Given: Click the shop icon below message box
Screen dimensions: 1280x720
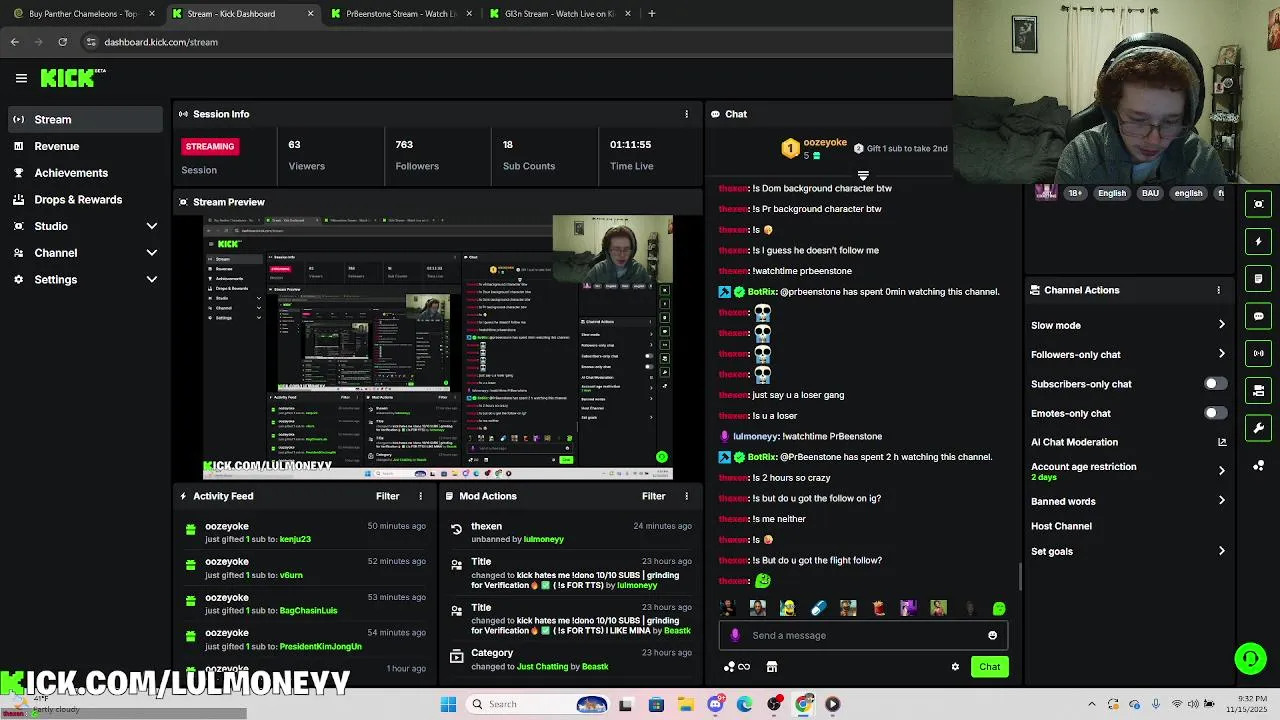Looking at the screenshot, I should [771, 667].
